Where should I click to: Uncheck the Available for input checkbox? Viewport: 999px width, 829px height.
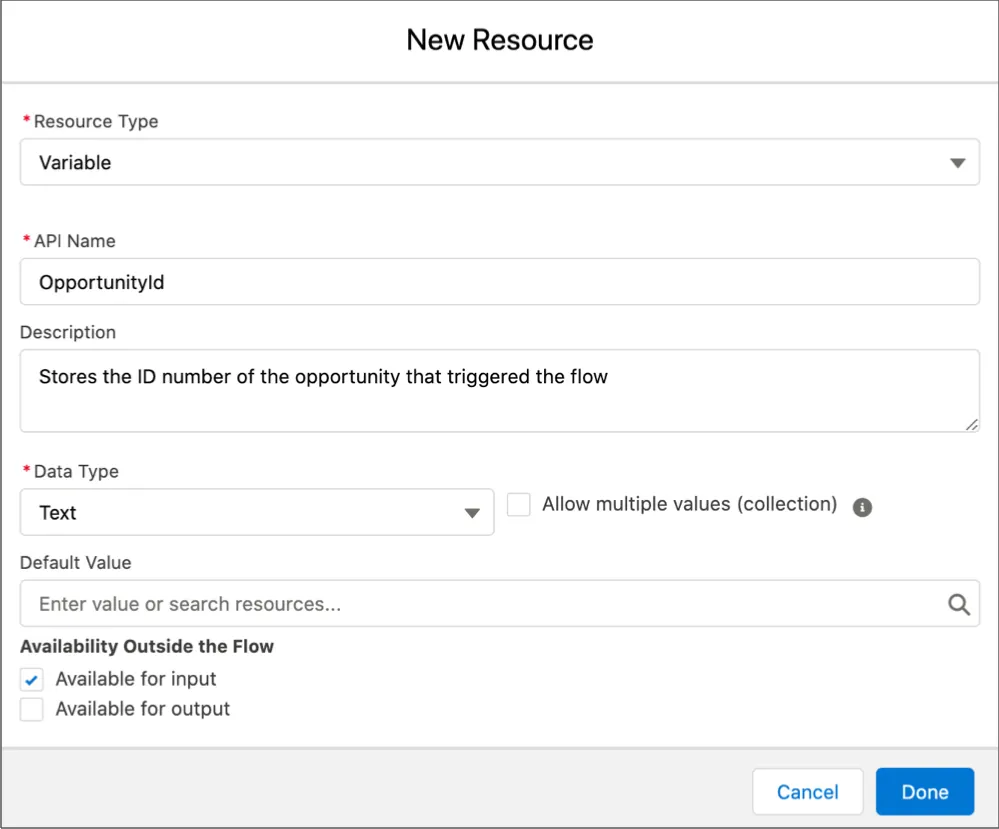[32, 680]
